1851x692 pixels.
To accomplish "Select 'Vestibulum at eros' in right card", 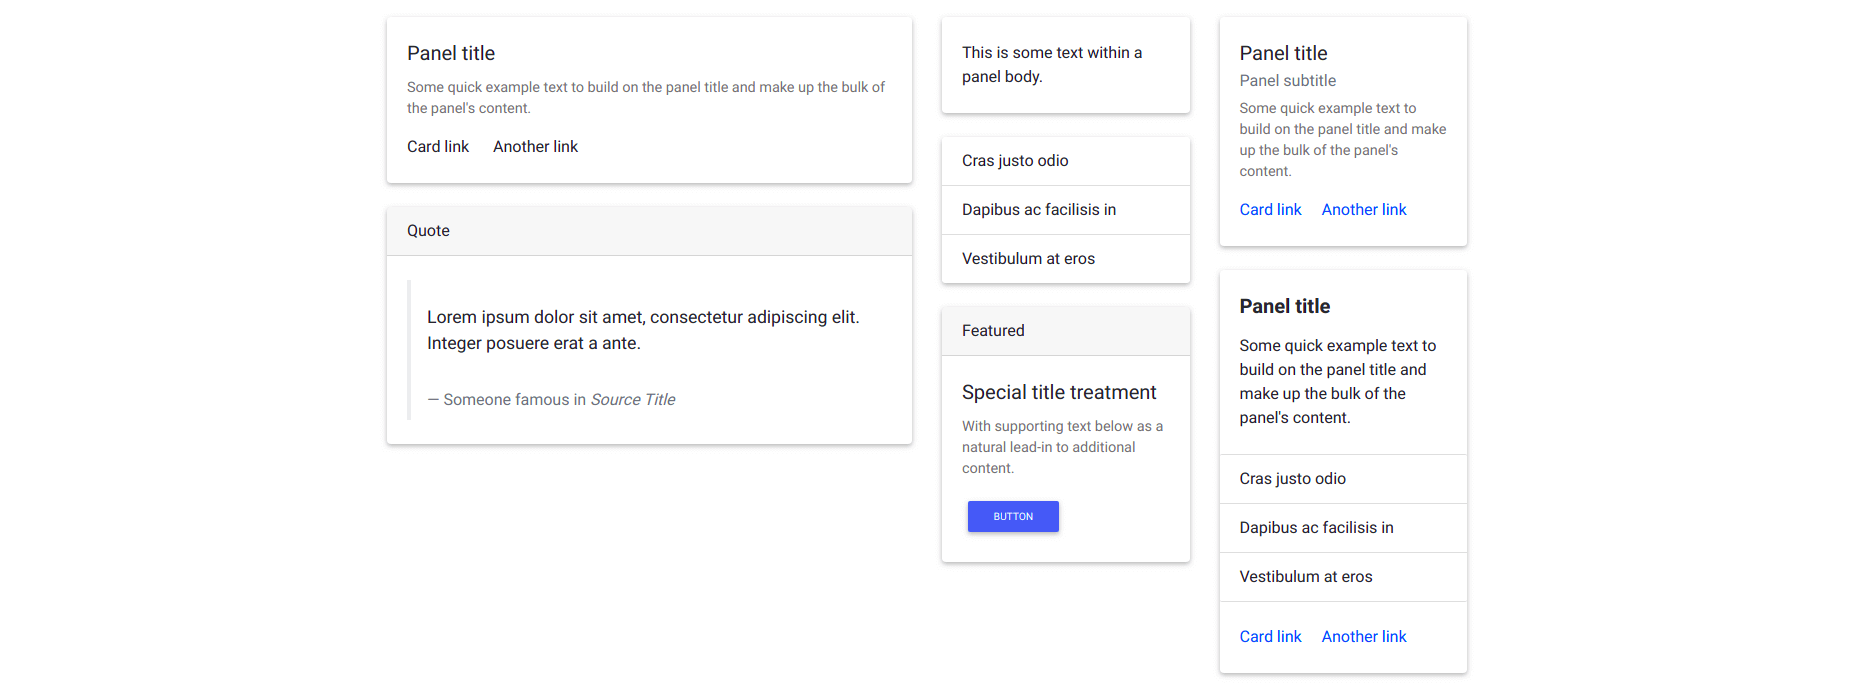I will click(x=1343, y=577).
